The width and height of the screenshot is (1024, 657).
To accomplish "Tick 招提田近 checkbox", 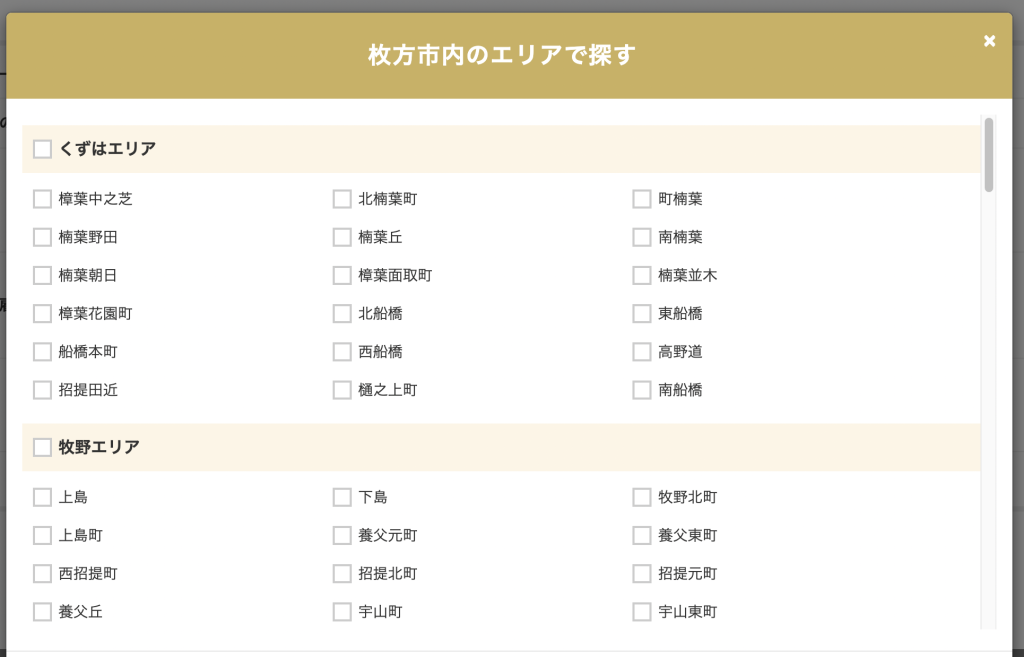I will pos(42,390).
